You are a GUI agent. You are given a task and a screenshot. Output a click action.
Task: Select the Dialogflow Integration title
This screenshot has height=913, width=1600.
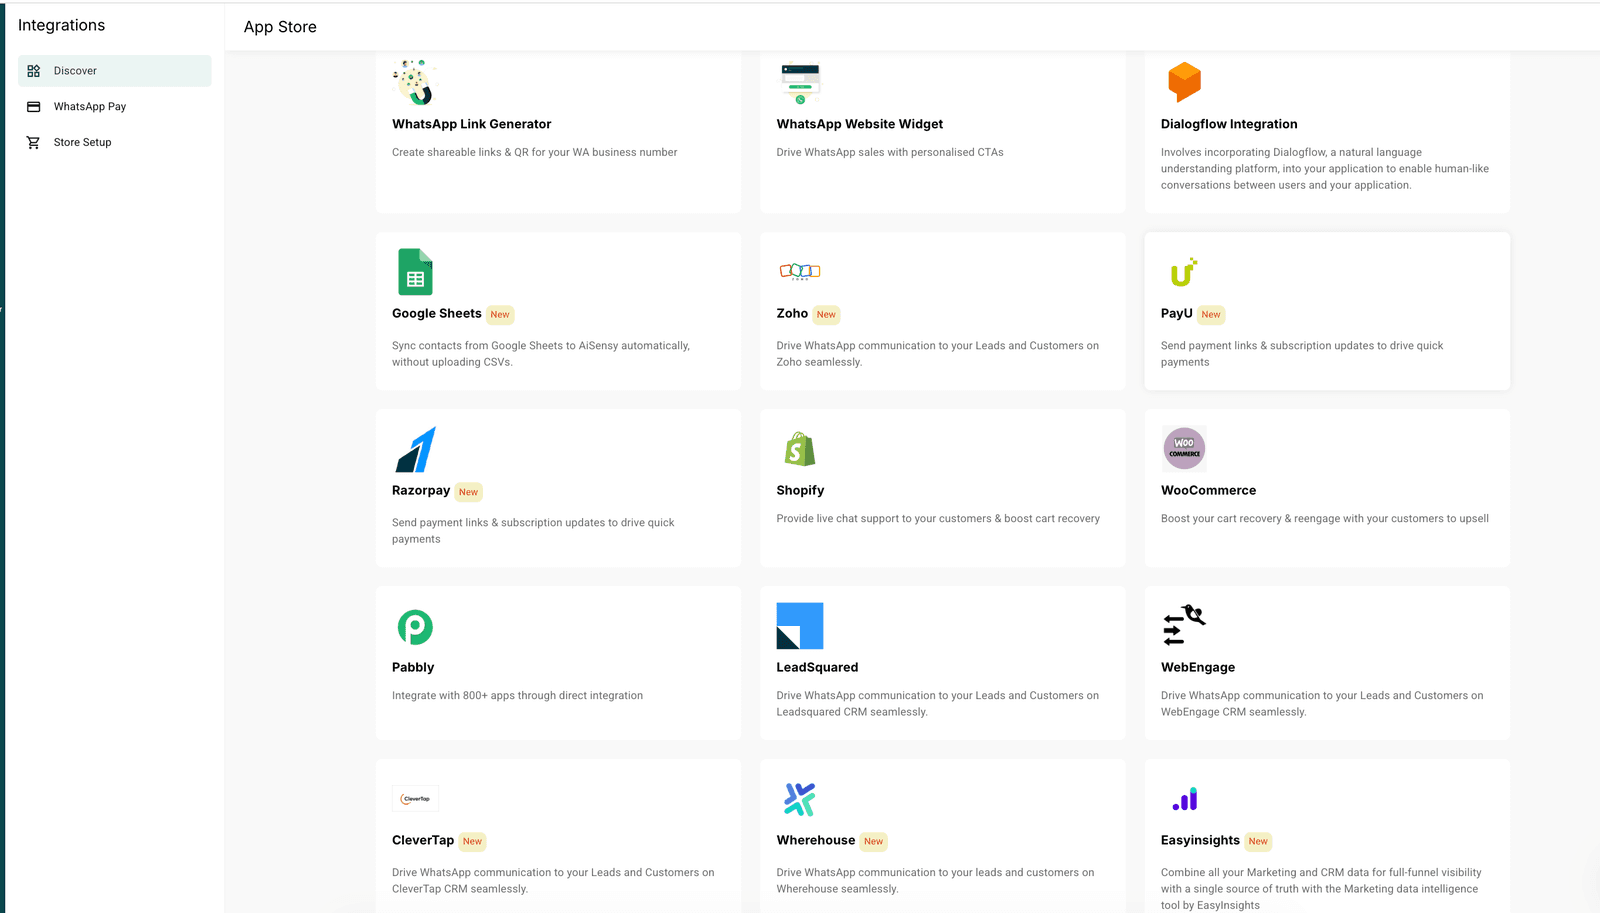tap(1229, 124)
